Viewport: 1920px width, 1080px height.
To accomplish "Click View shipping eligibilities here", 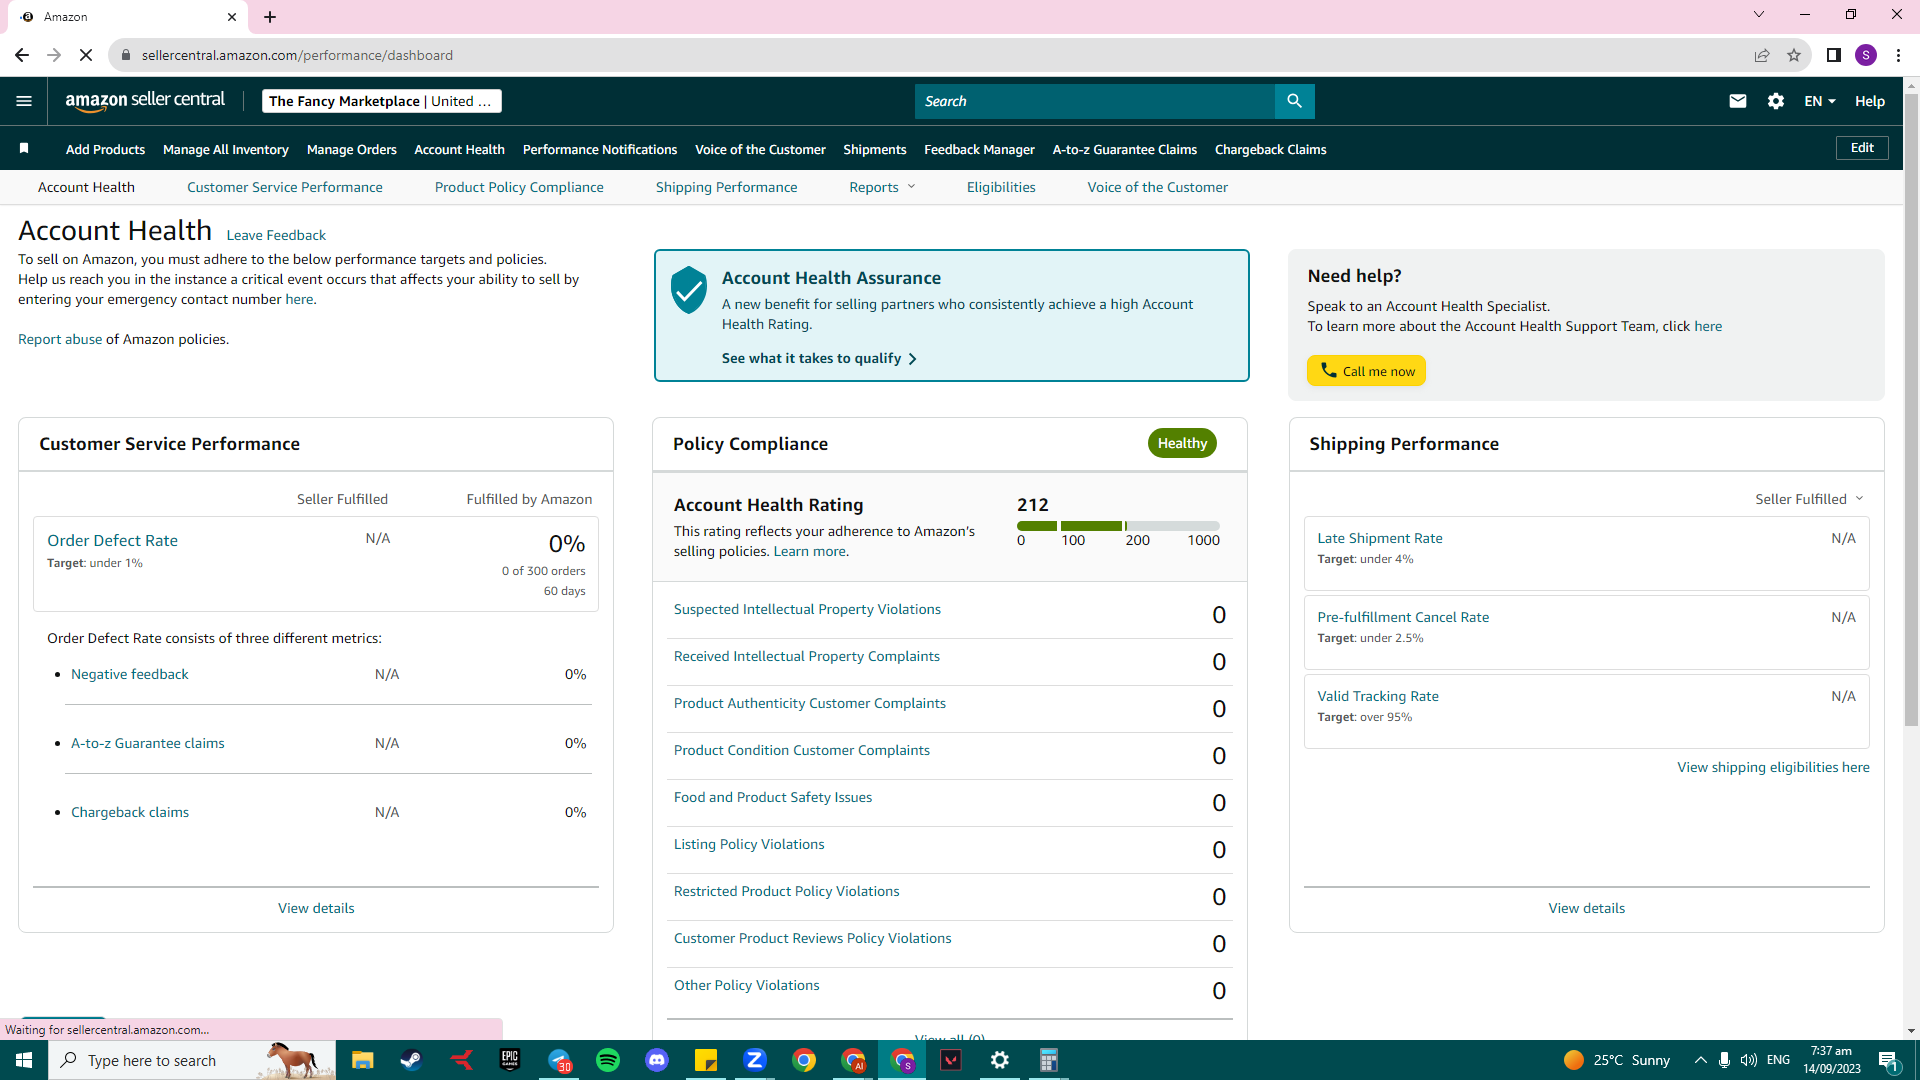I will click(1773, 767).
